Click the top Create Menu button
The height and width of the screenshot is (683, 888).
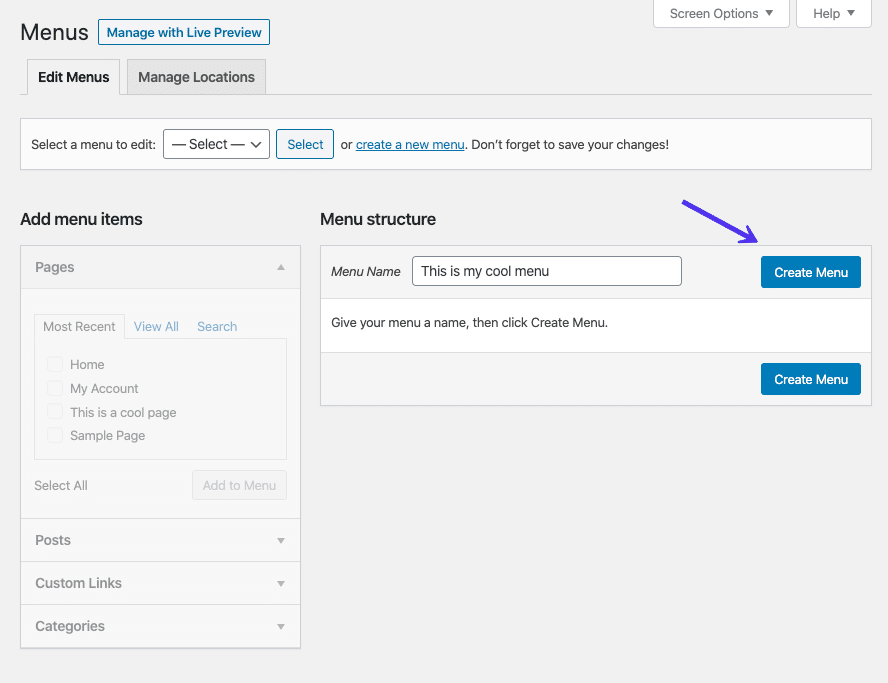[x=810, y=272]
